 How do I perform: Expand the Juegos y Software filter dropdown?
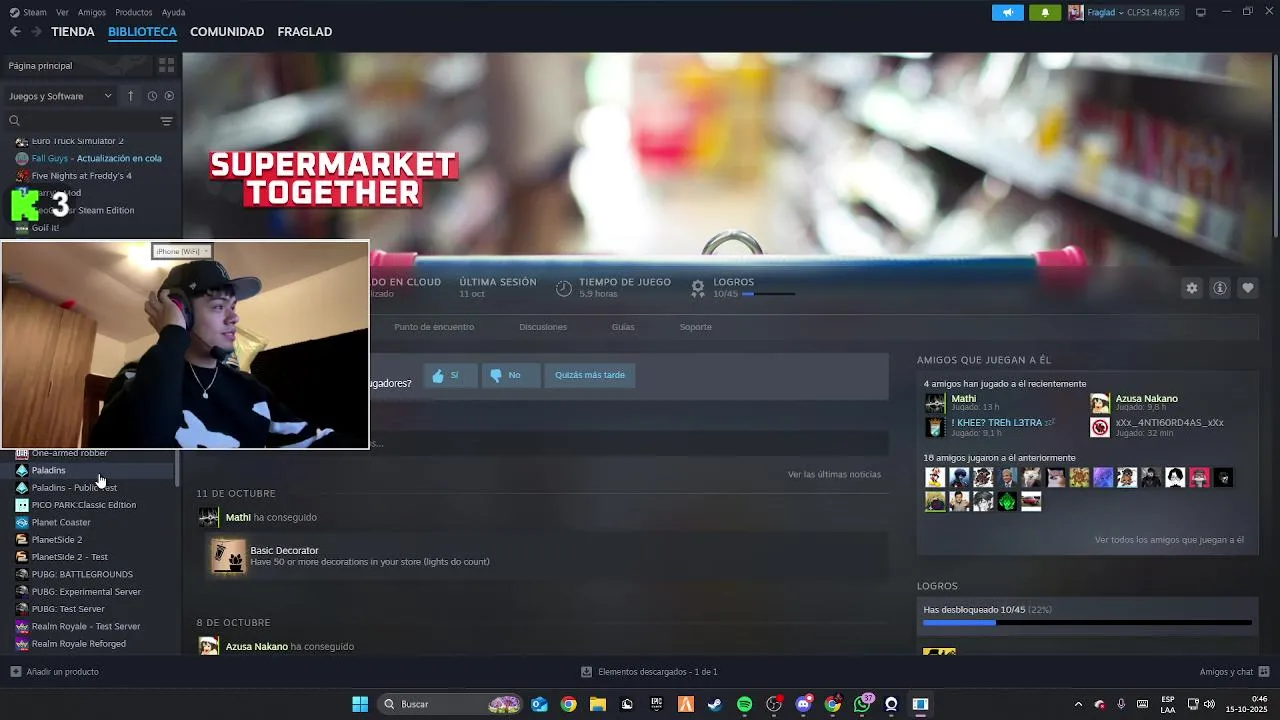(x=60, y=96)
